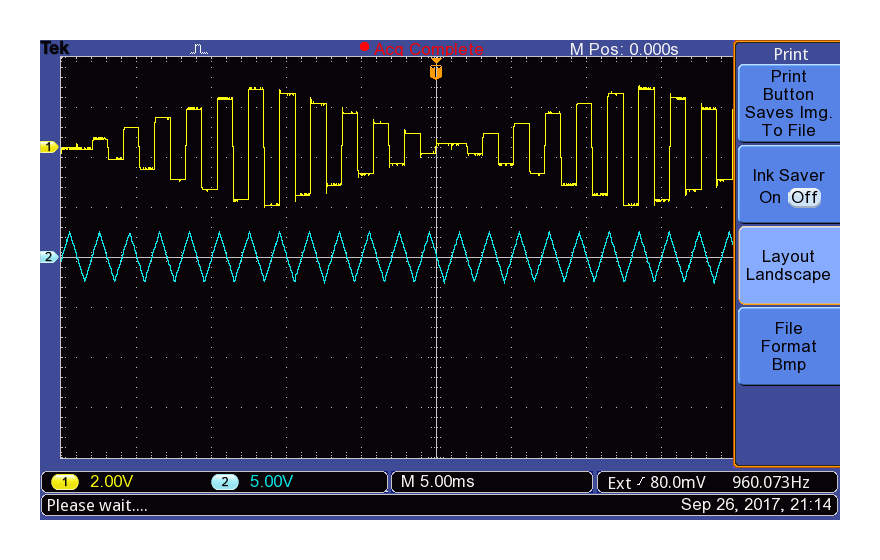The width and height of the screenshot is (880, 560).
Task: Select the yellow channel 1 badge in bottom bar
Action: [x=65, y=482]
